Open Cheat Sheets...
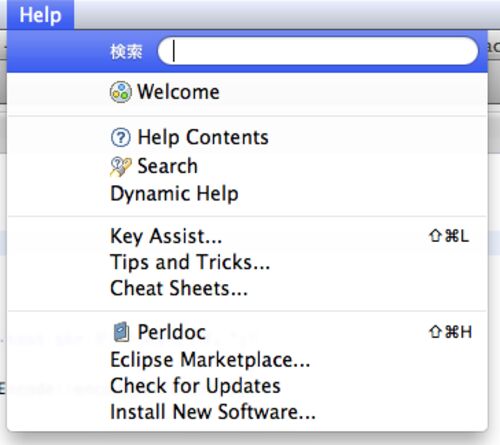Viewport: 500px width, 445px height. point(247,288)
